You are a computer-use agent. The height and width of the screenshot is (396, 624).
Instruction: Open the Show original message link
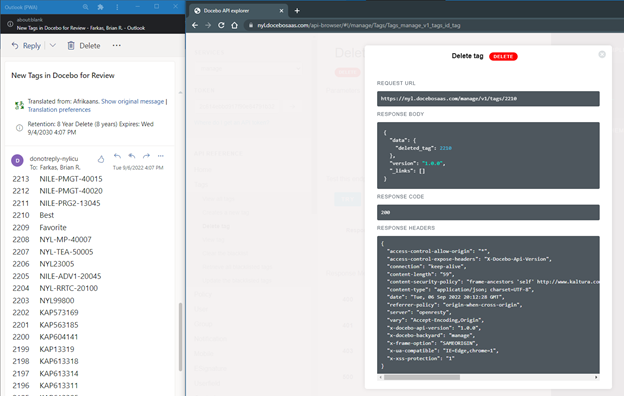tap(133, 101)
